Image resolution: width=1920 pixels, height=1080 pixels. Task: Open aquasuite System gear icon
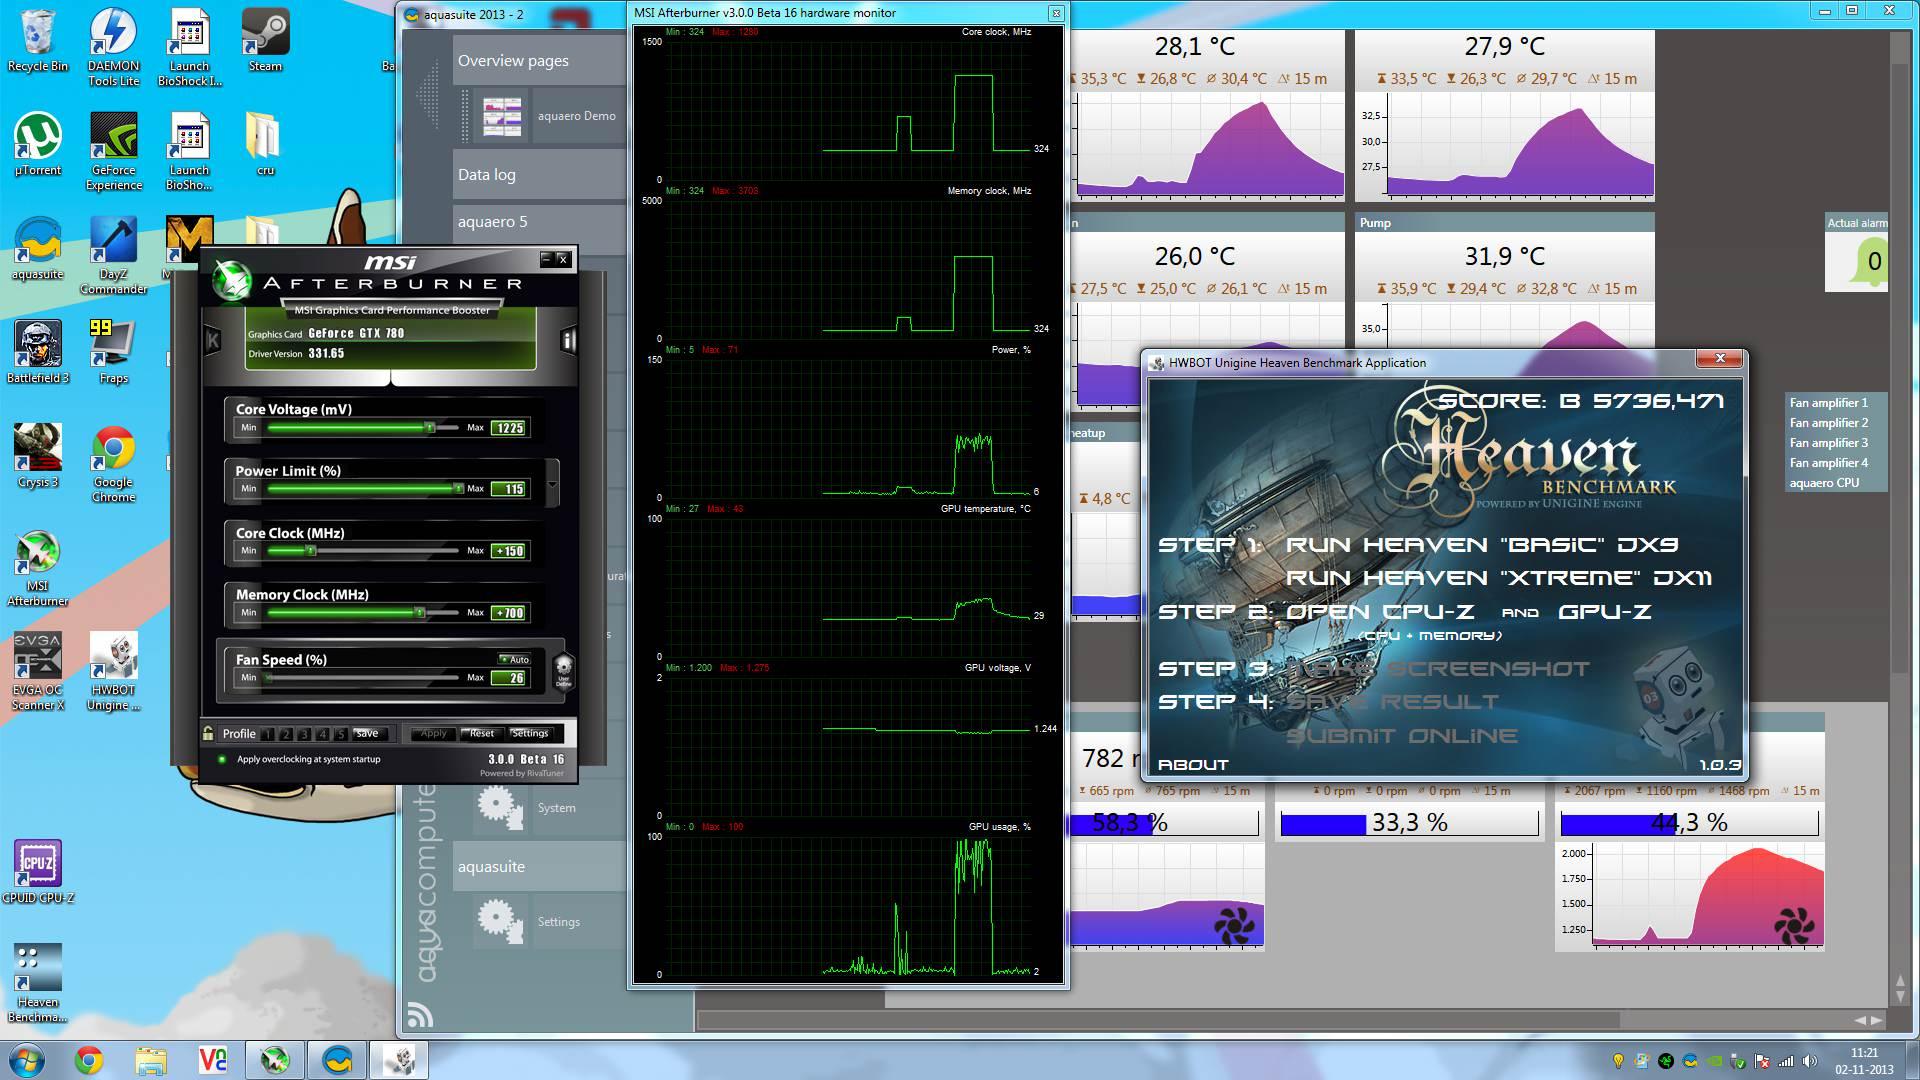[x=500, y=808]
